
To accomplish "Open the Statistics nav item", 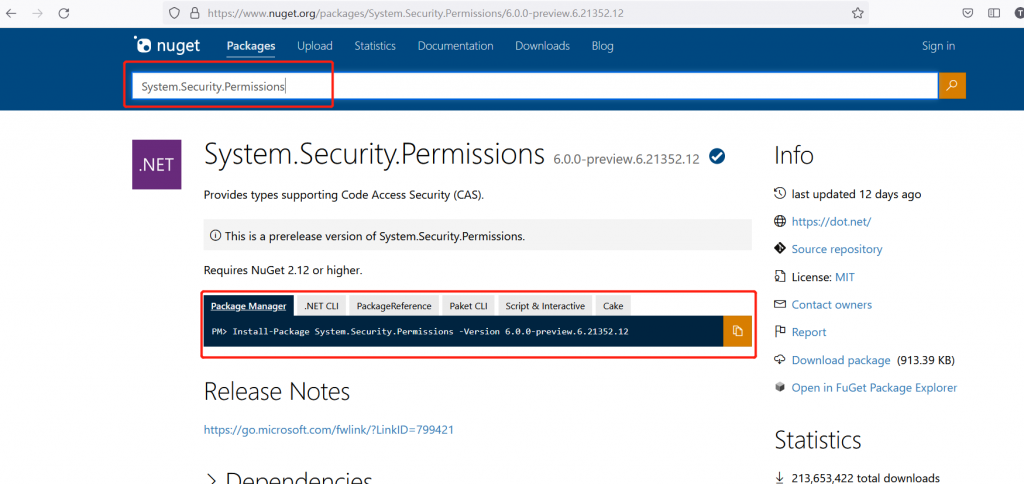I will tap(375, 46).
